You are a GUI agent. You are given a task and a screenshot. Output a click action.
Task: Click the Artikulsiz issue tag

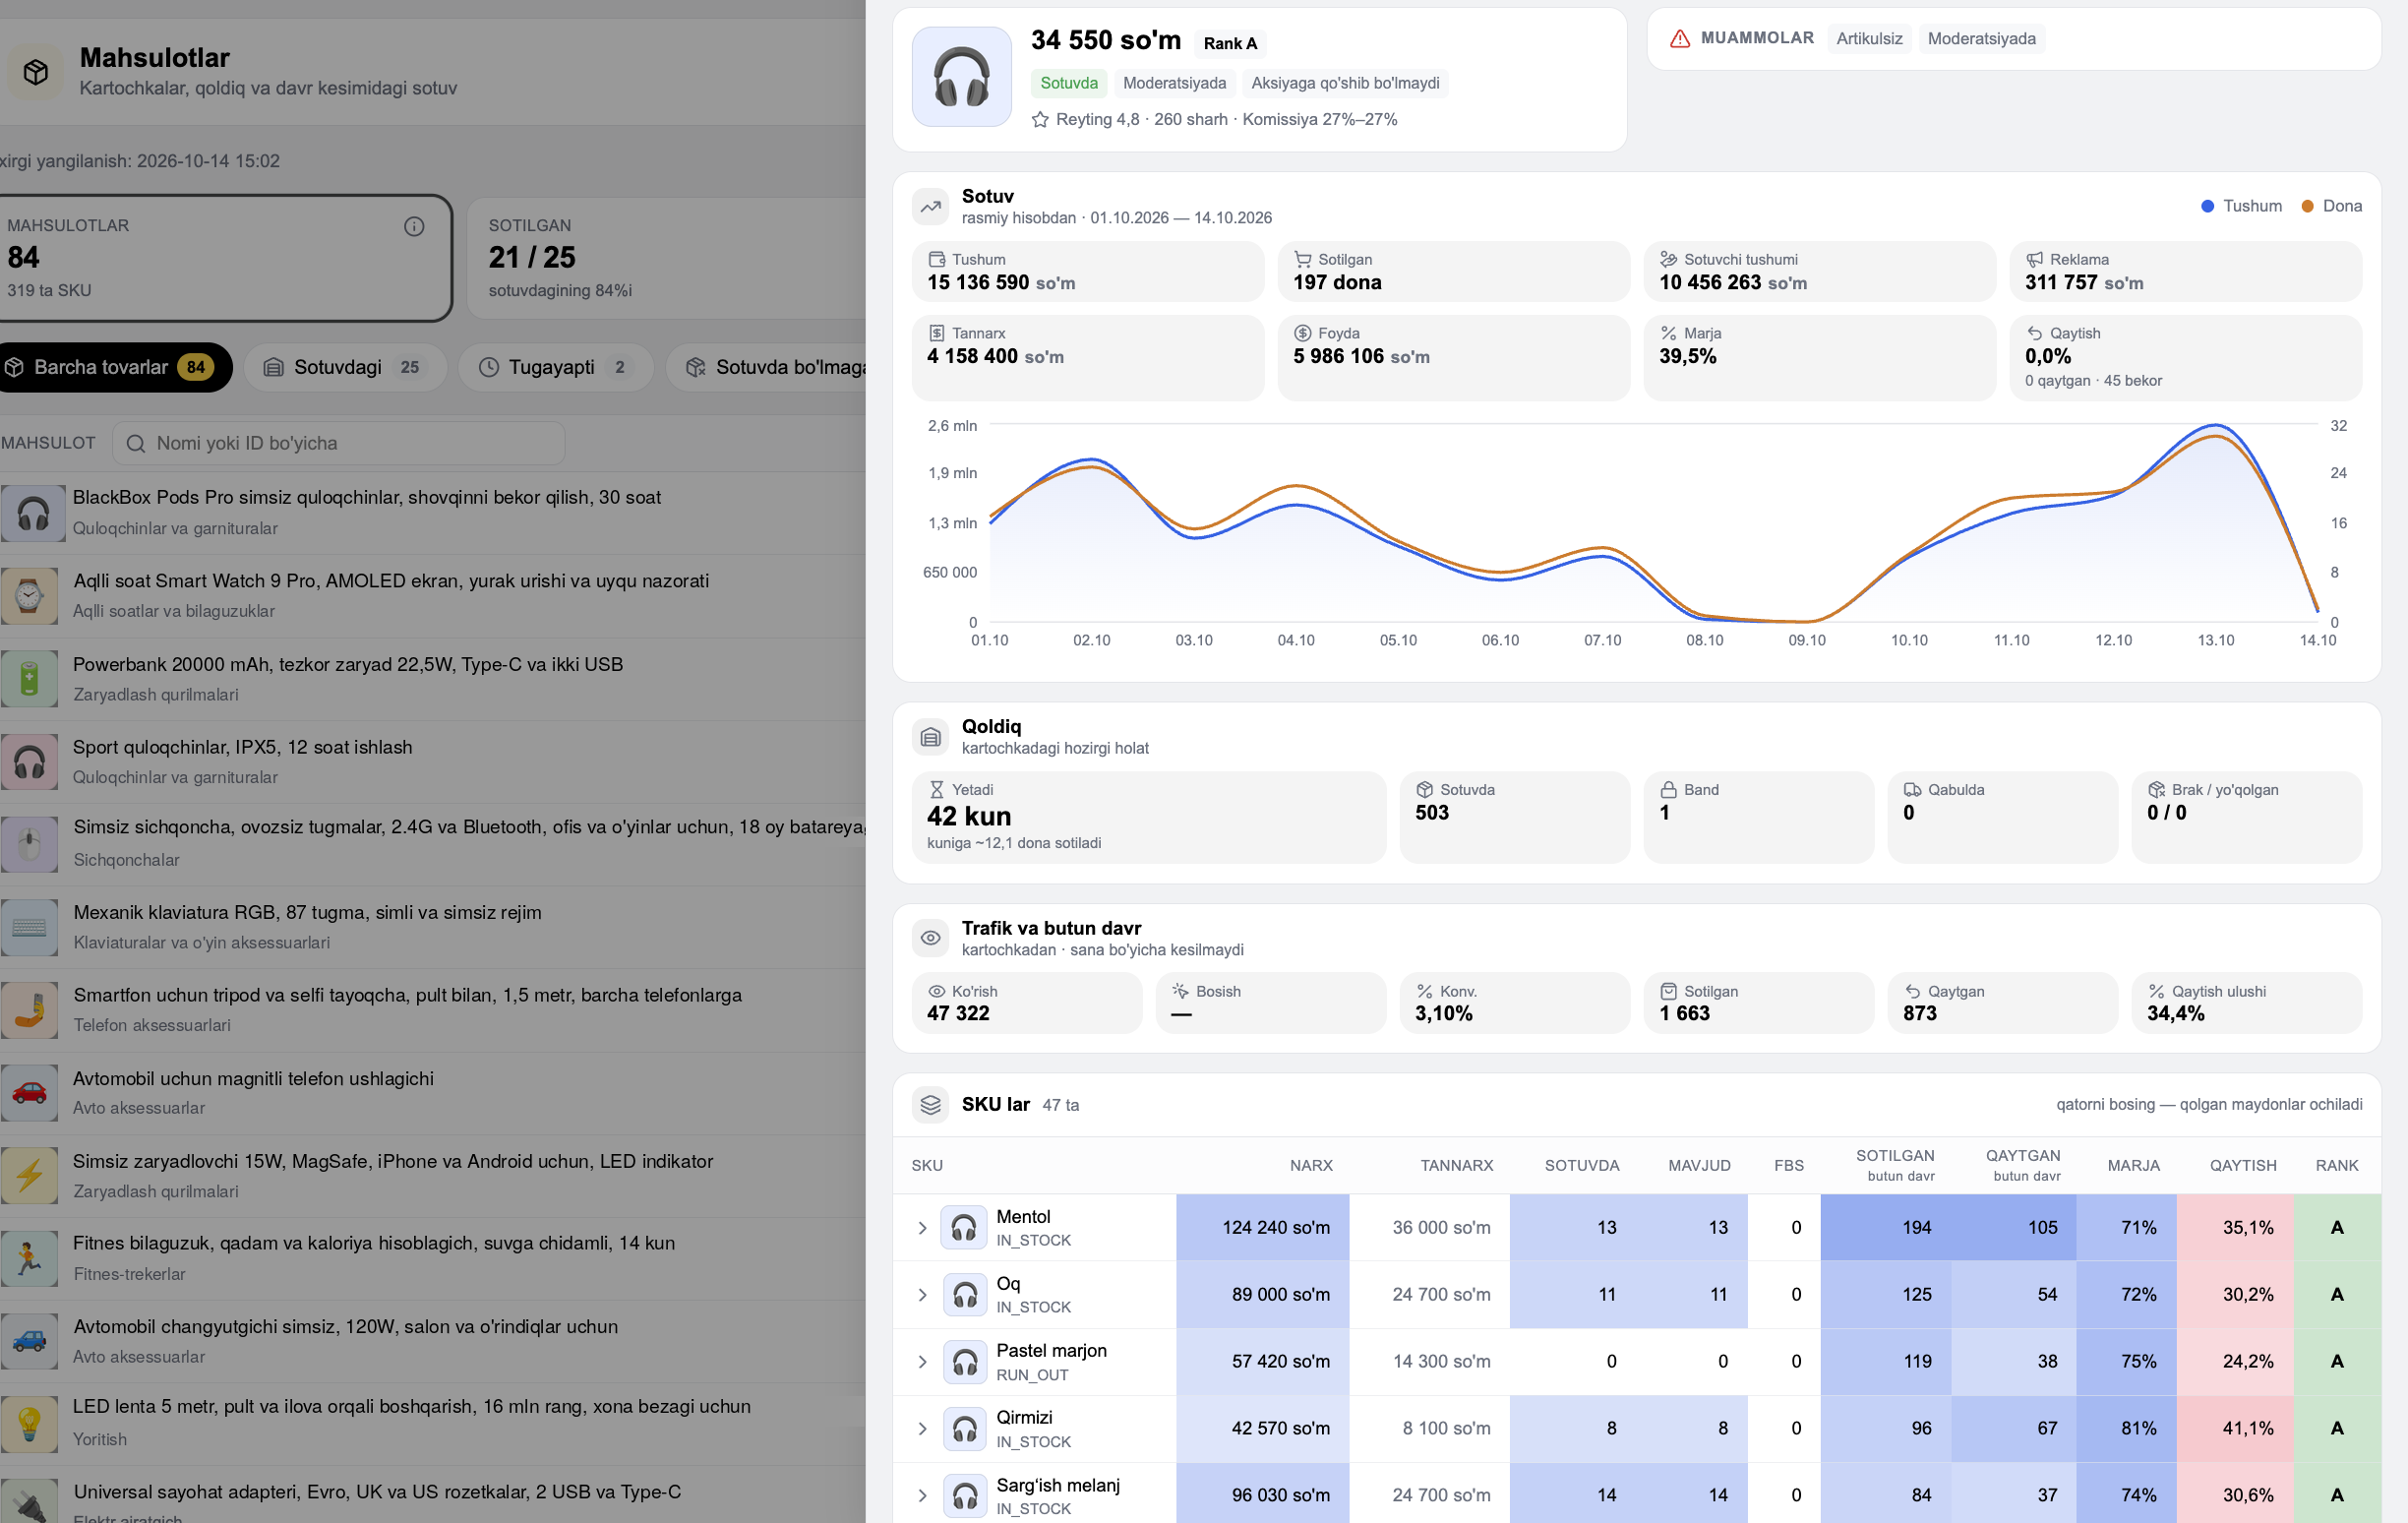click(x=1869, y=39)
